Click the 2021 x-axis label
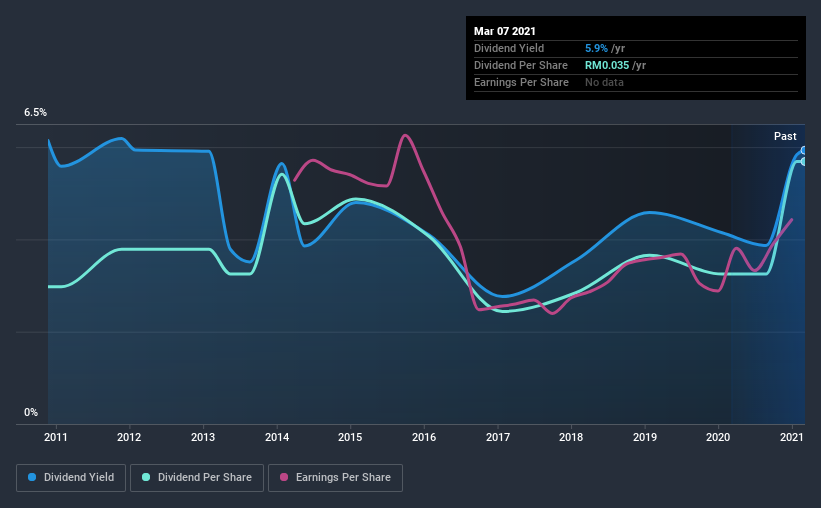 coord(792,437)
